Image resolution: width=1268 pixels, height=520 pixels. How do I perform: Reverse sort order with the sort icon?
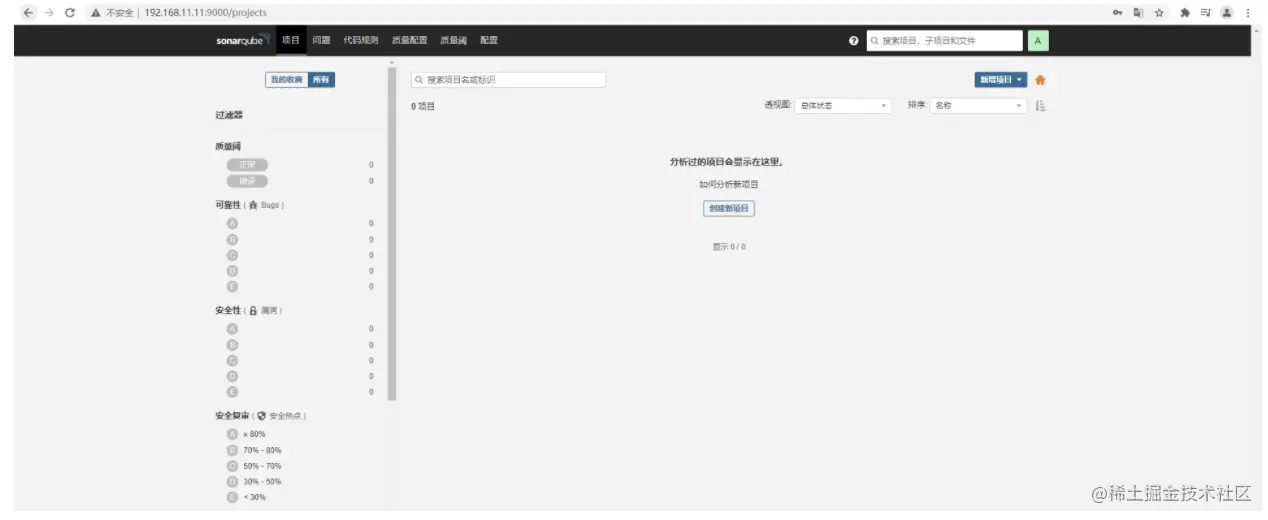pos(1040,105)
